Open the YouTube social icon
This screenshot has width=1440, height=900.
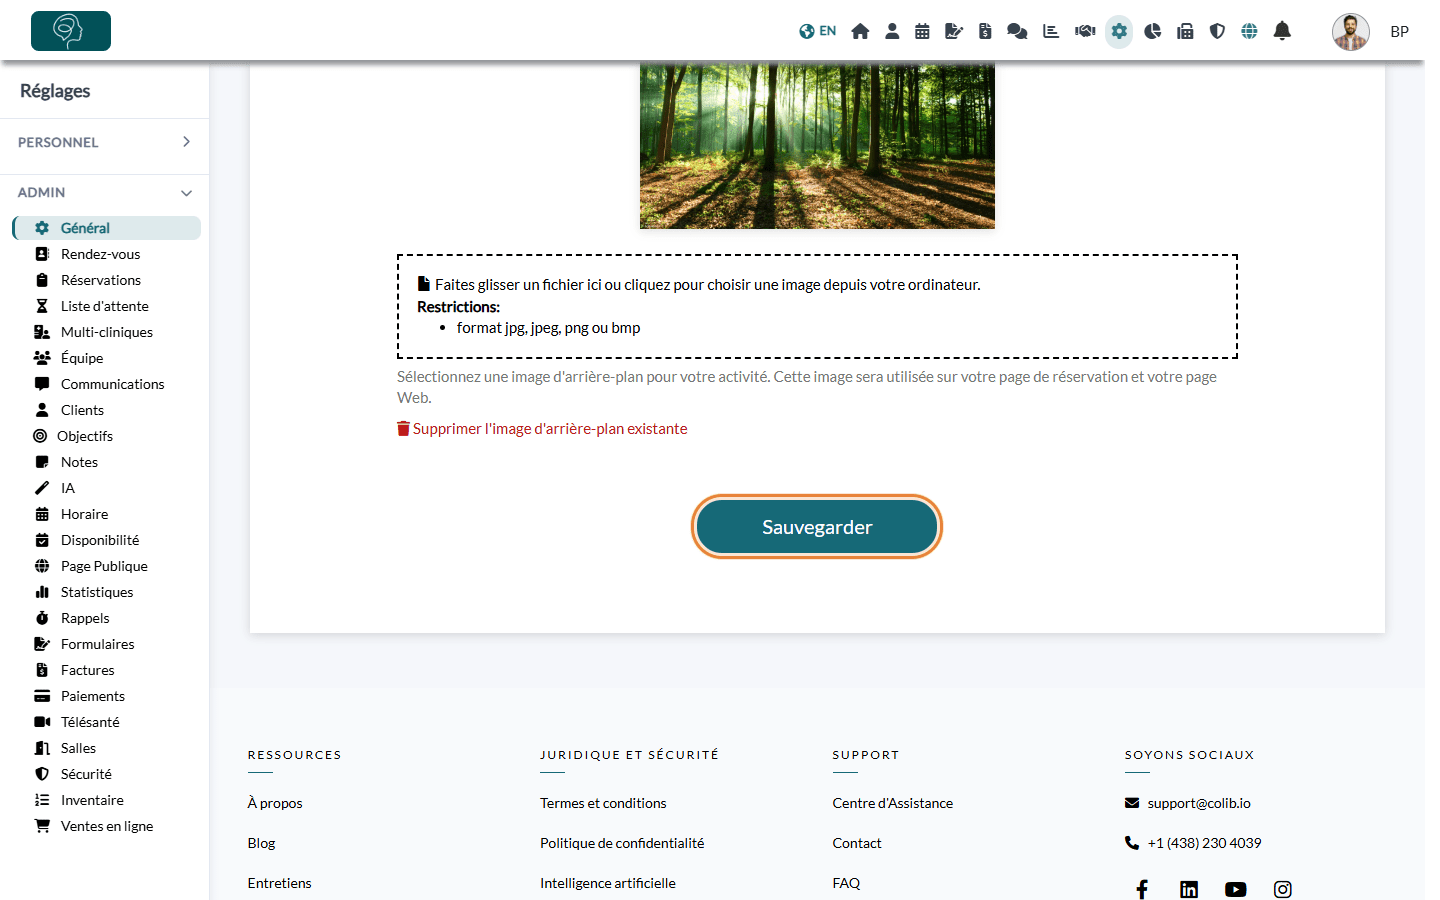(x=1236, y=889)
